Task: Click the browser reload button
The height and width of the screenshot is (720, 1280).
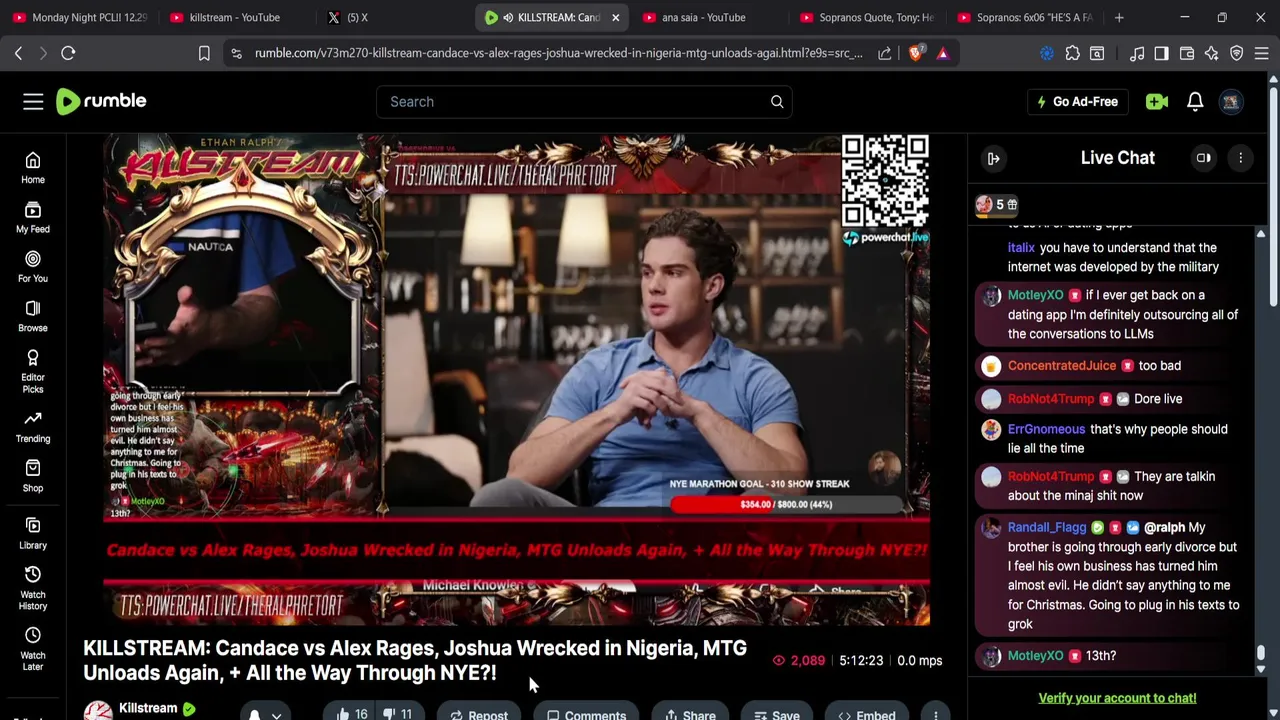Action: [x=68, y=53]
